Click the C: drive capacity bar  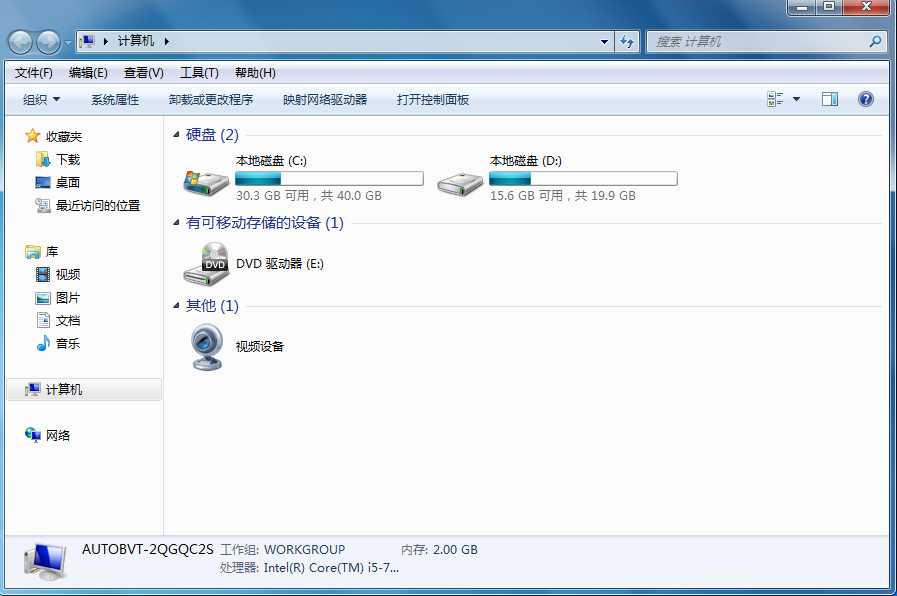(329, 179)
